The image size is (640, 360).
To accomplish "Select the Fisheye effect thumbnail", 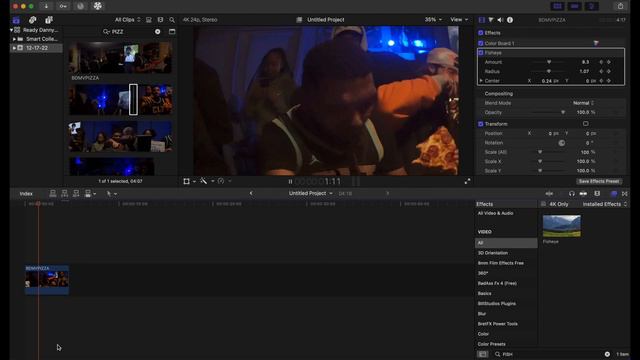I will 562,226.
